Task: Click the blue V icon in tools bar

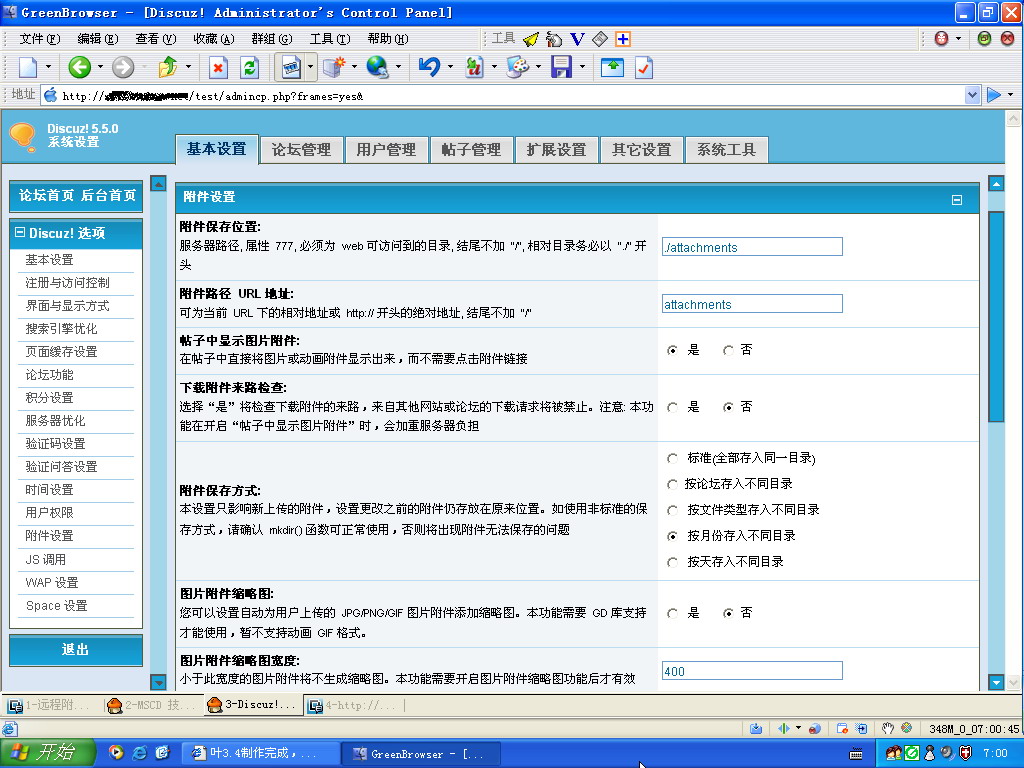Action: tap(577, 39)
